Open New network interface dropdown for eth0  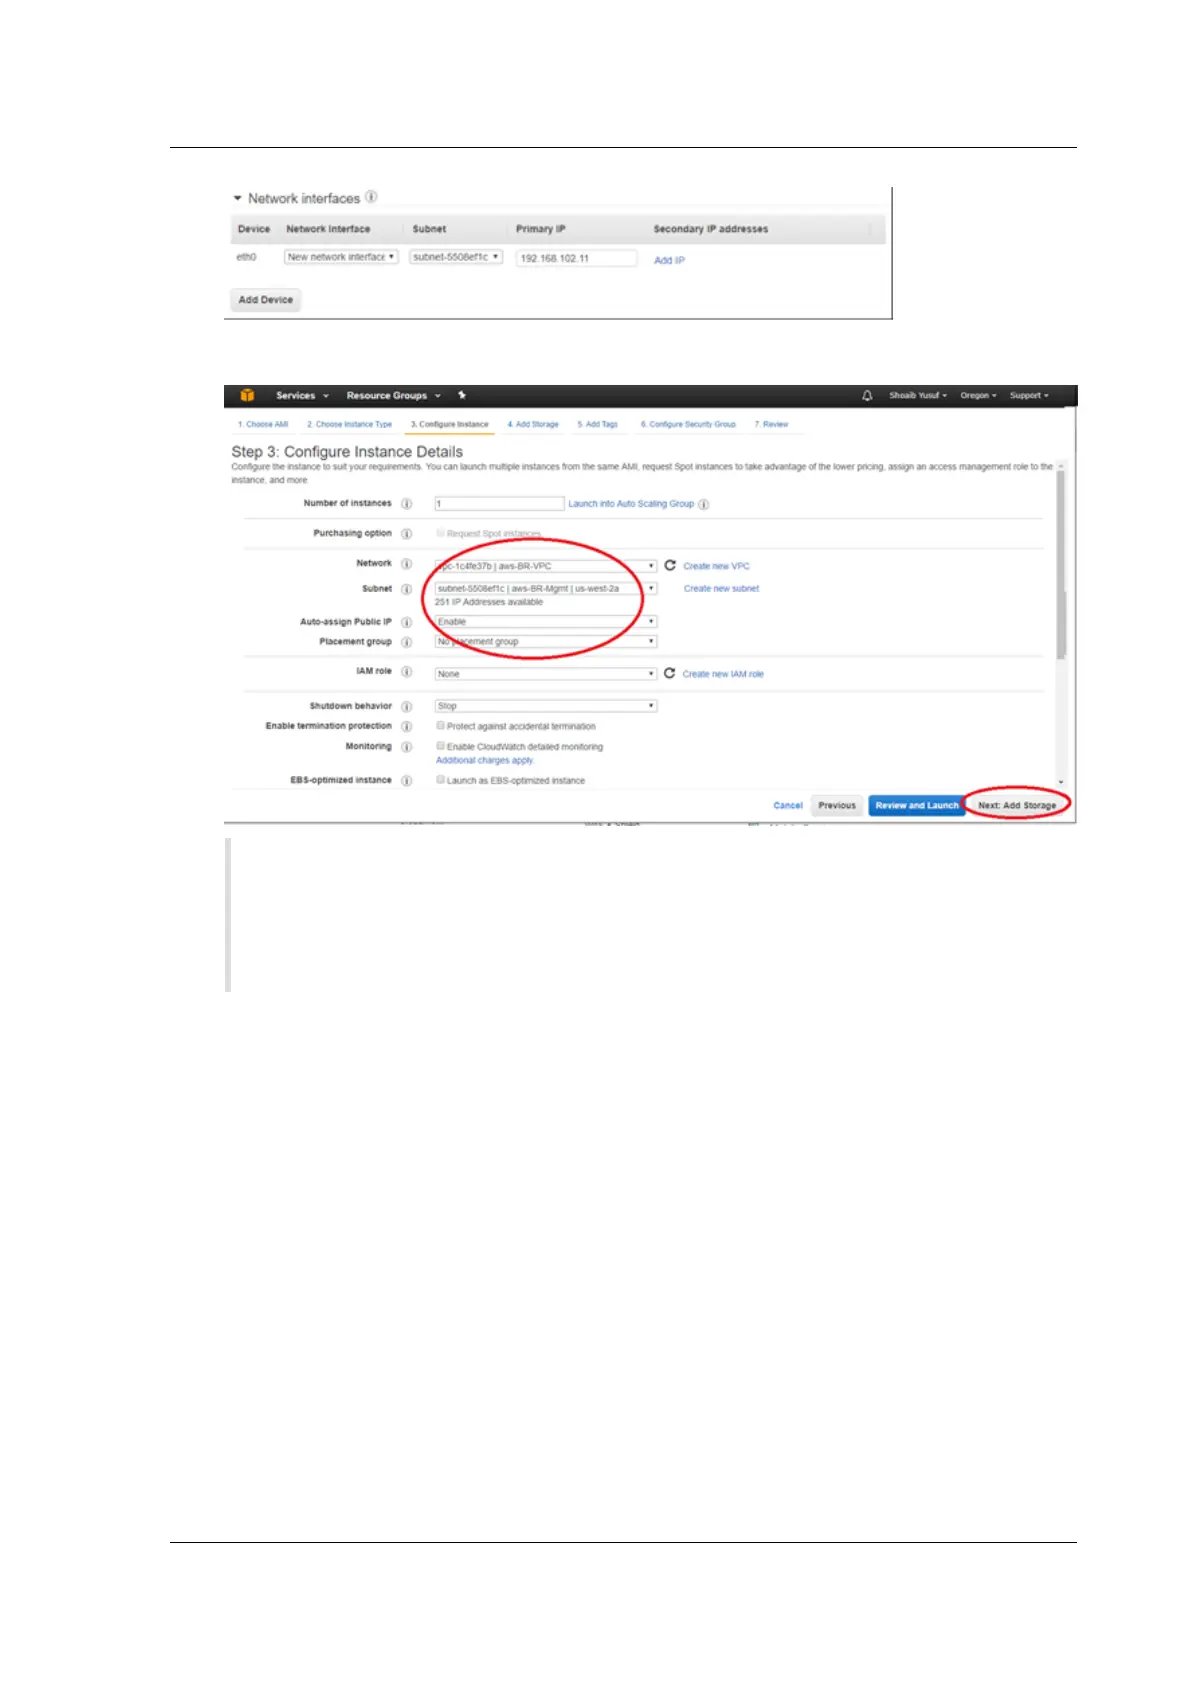[x=341, y=257]
